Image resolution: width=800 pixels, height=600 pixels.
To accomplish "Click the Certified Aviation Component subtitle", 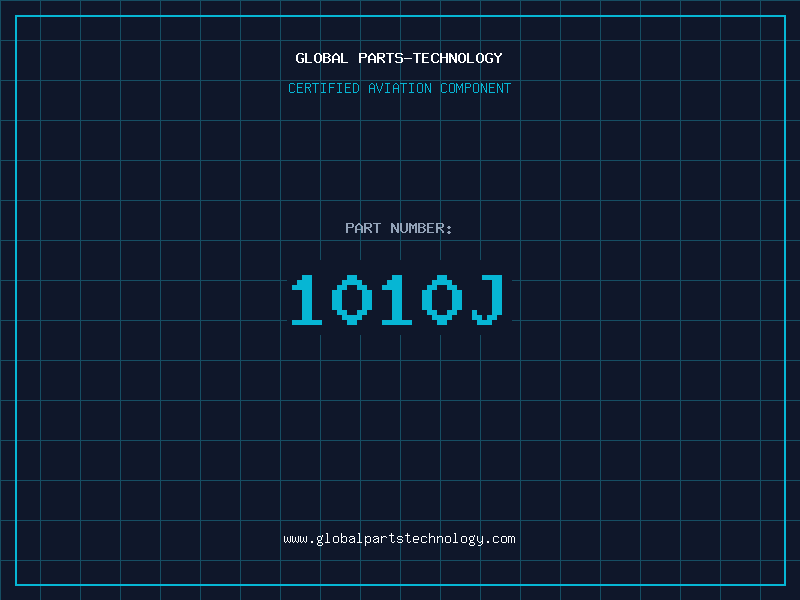I will (x=399, y=88).
